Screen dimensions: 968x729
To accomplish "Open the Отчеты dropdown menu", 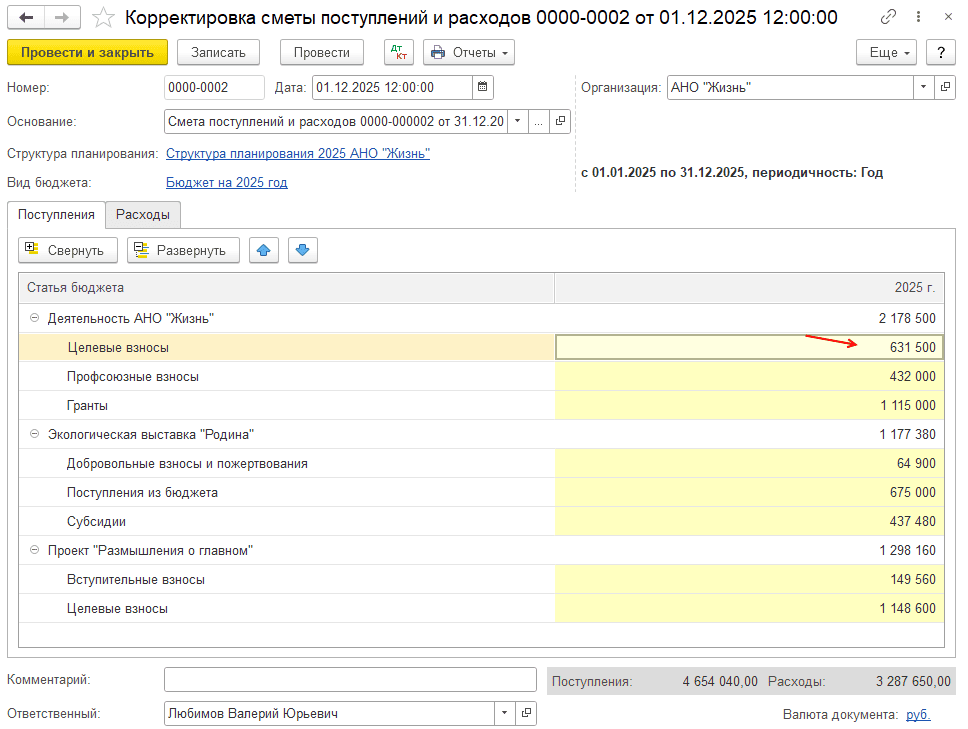I will (469, 53).
